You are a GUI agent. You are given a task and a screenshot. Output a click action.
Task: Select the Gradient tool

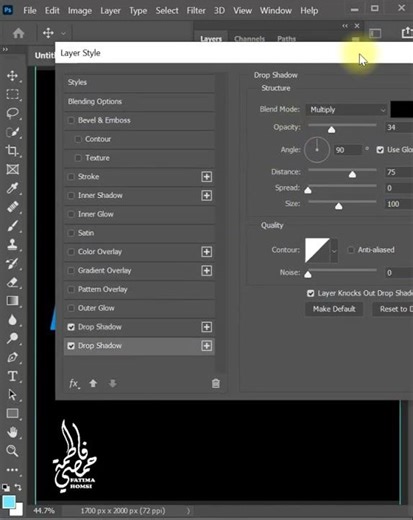(12, 301)
